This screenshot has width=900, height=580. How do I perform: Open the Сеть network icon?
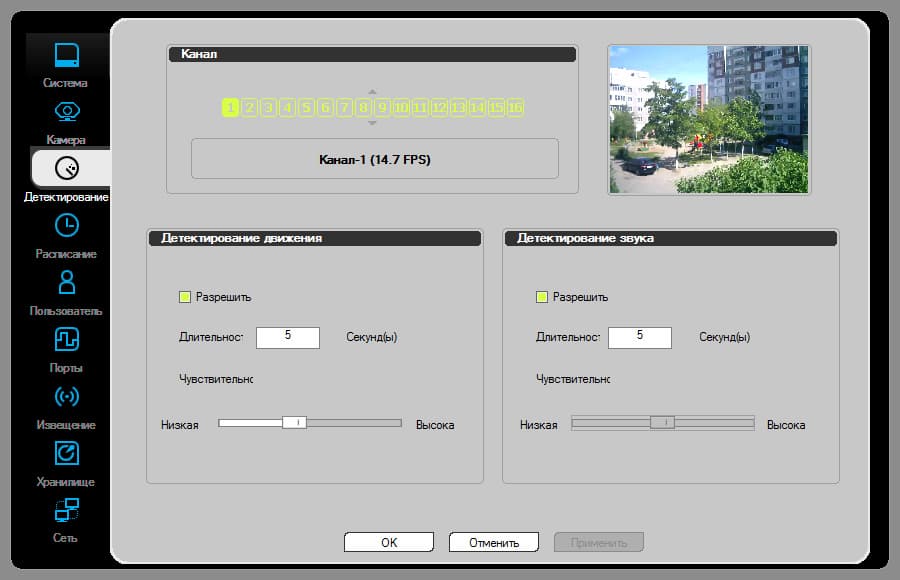point(67,509)
